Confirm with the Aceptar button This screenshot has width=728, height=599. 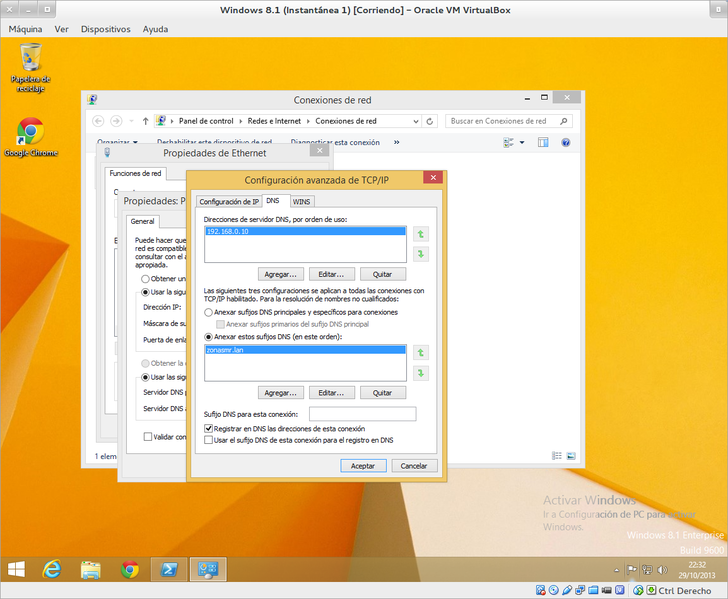click(x=363, y=466)
